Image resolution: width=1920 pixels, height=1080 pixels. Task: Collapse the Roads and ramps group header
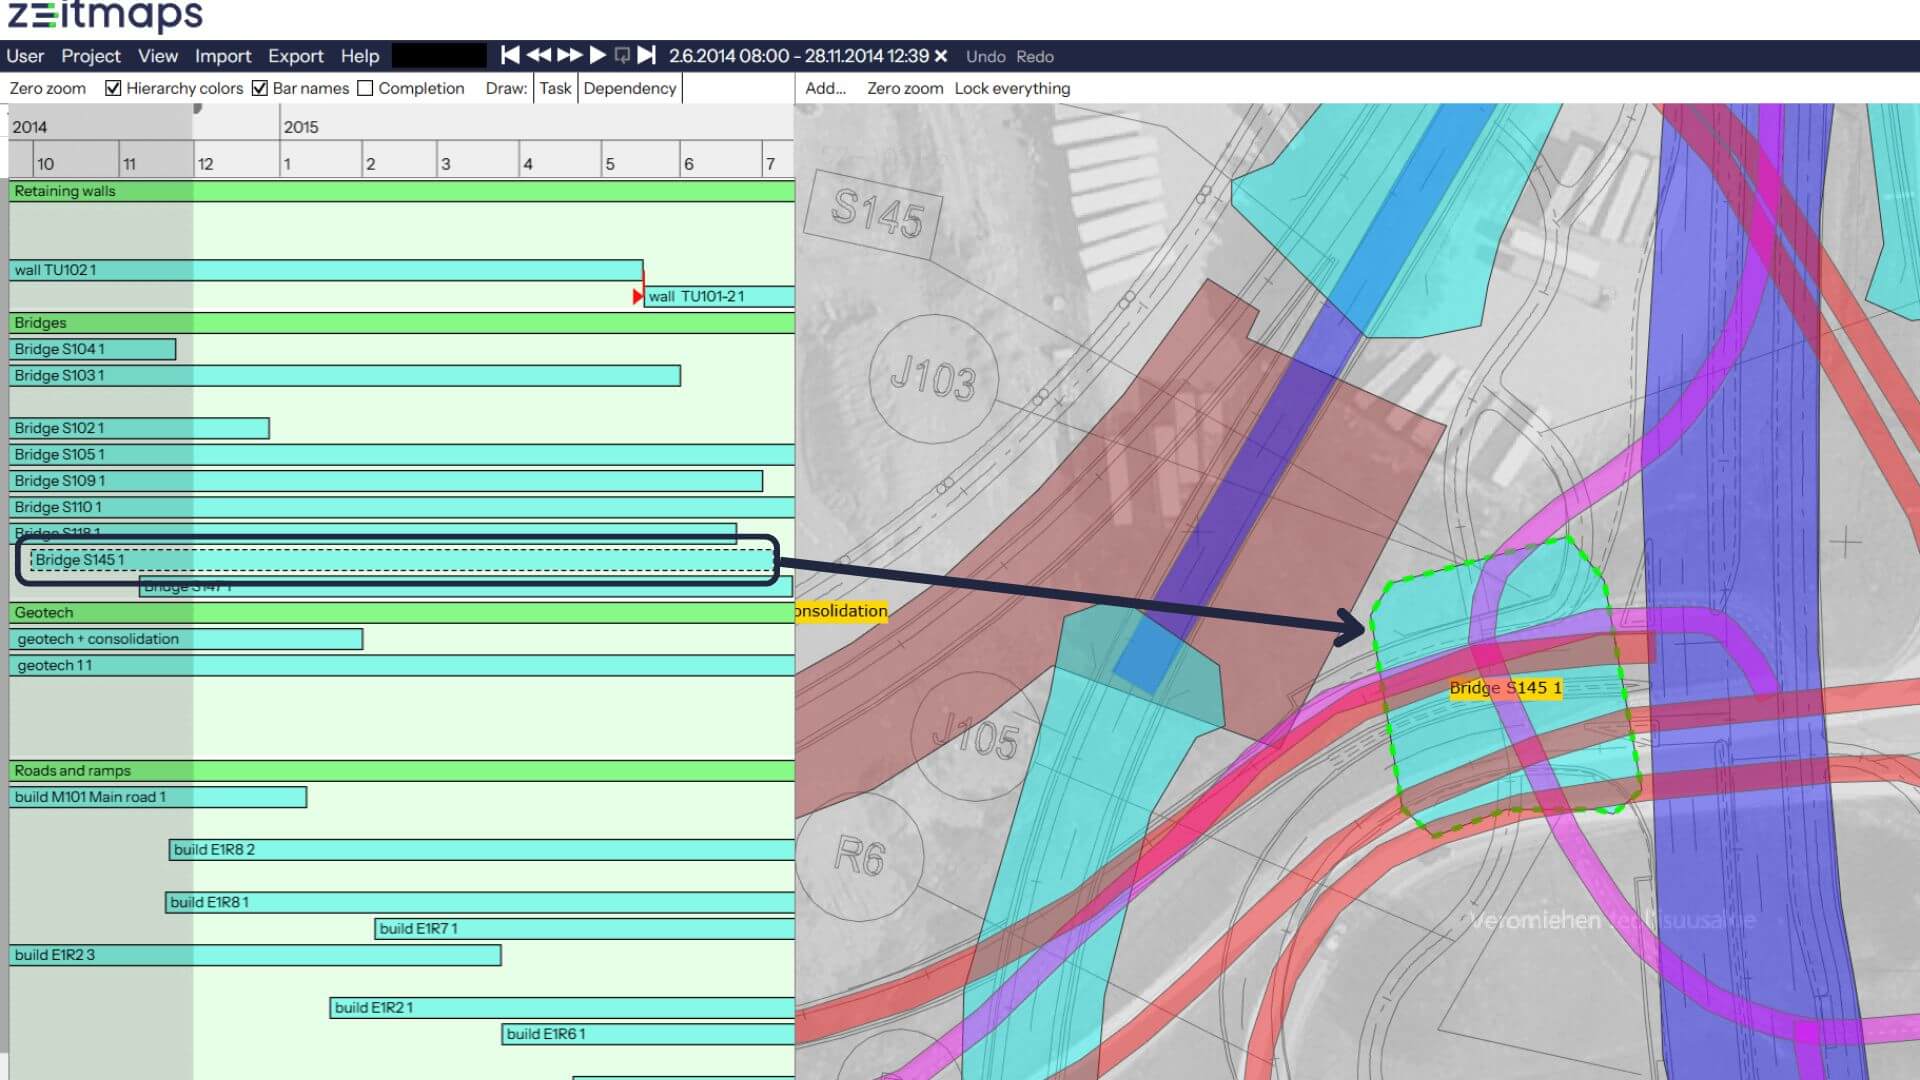click(x=402, y=771)
